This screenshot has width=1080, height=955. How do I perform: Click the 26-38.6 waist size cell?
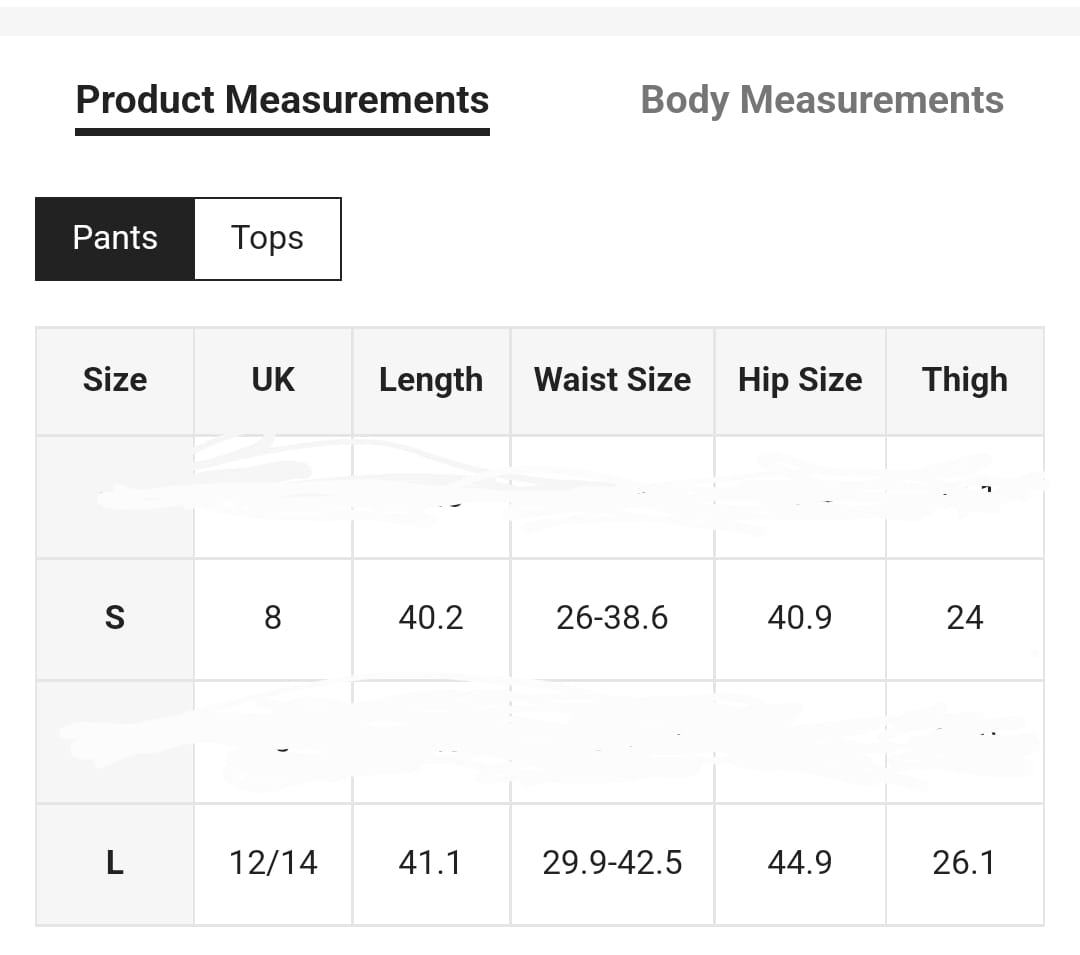(x=612, y=618)
